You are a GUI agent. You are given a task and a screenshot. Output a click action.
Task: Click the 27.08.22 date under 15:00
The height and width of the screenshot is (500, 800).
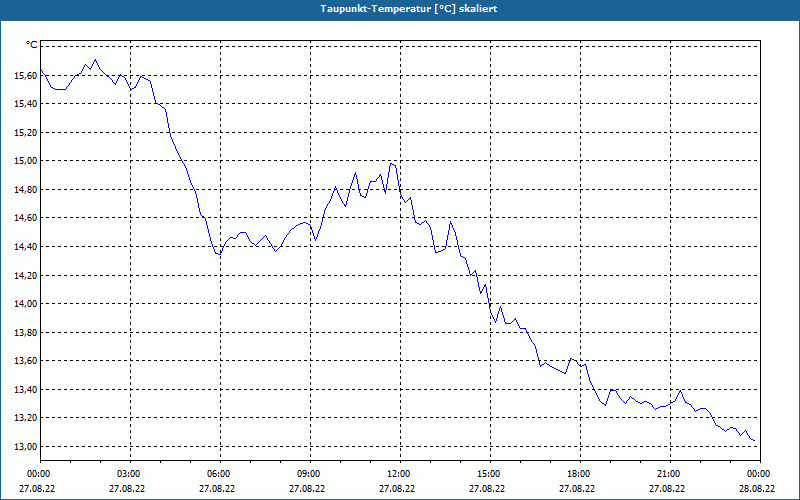(x=487, y=489)
